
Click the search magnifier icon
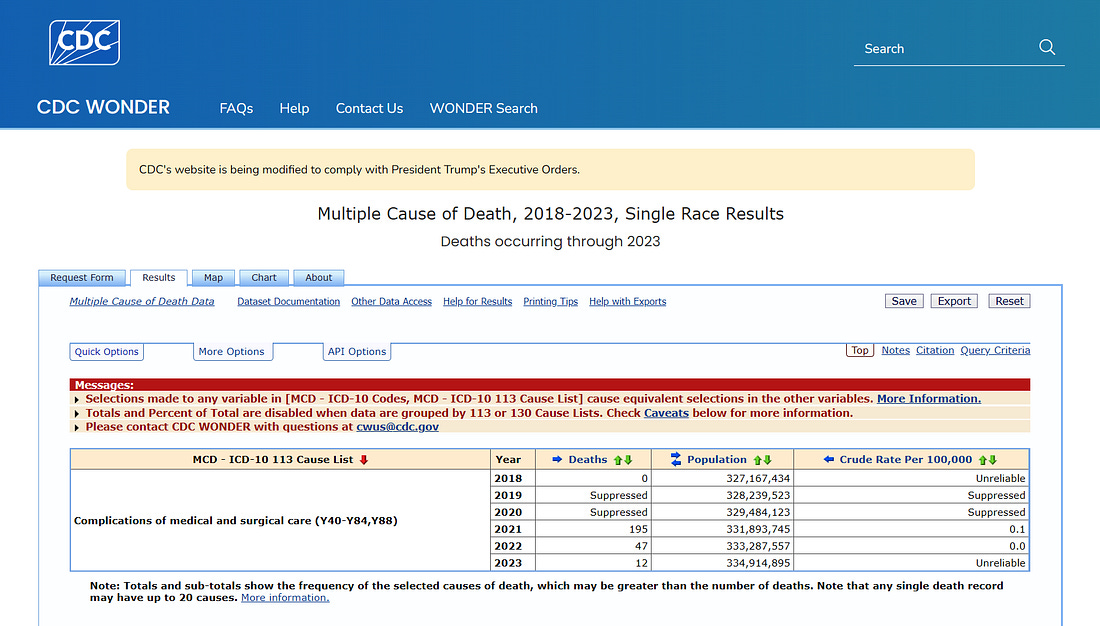1047,48
